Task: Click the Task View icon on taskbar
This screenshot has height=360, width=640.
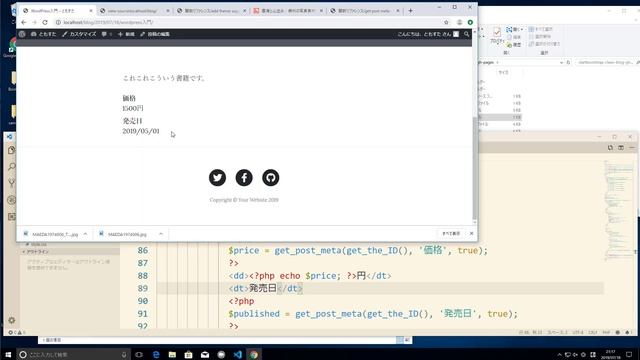Action: pos(139,354)
